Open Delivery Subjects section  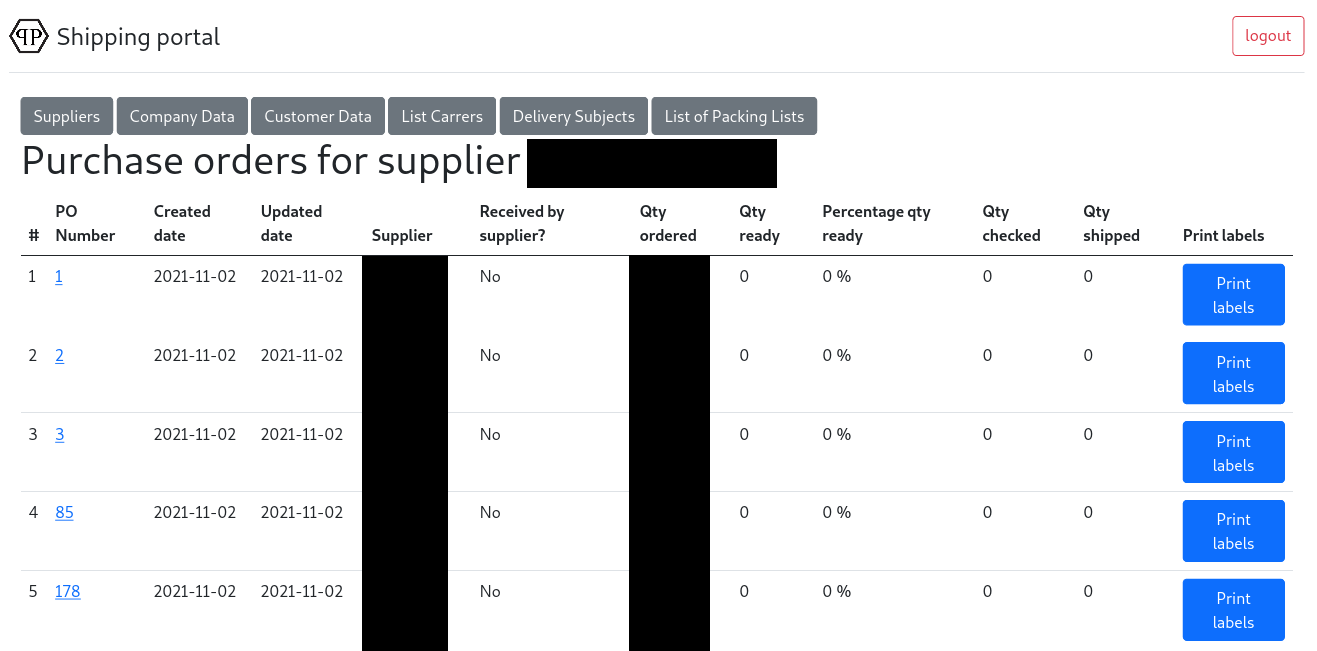coord(574,116)
